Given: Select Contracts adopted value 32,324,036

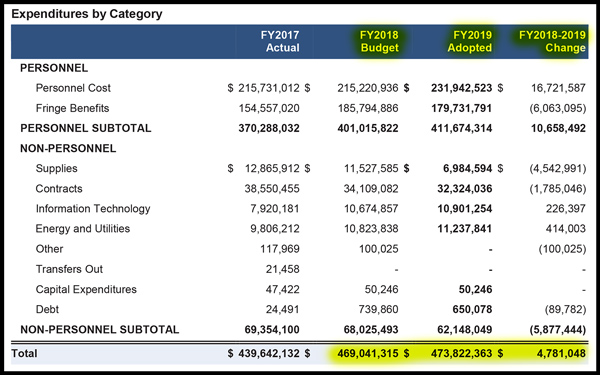Looking at the screenshot, I should [x=465, y=189].
